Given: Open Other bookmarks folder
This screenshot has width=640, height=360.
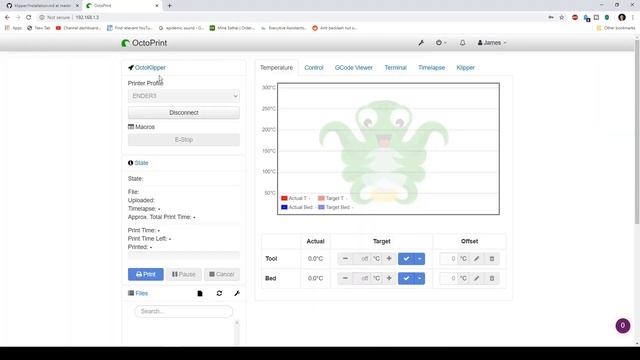Looking at the screenshot, I should click(616, 28).
